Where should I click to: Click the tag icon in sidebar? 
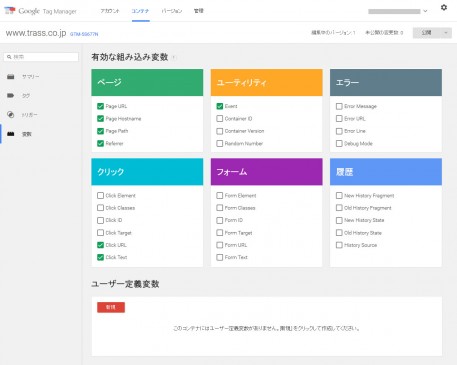click(x=11, y=96)
